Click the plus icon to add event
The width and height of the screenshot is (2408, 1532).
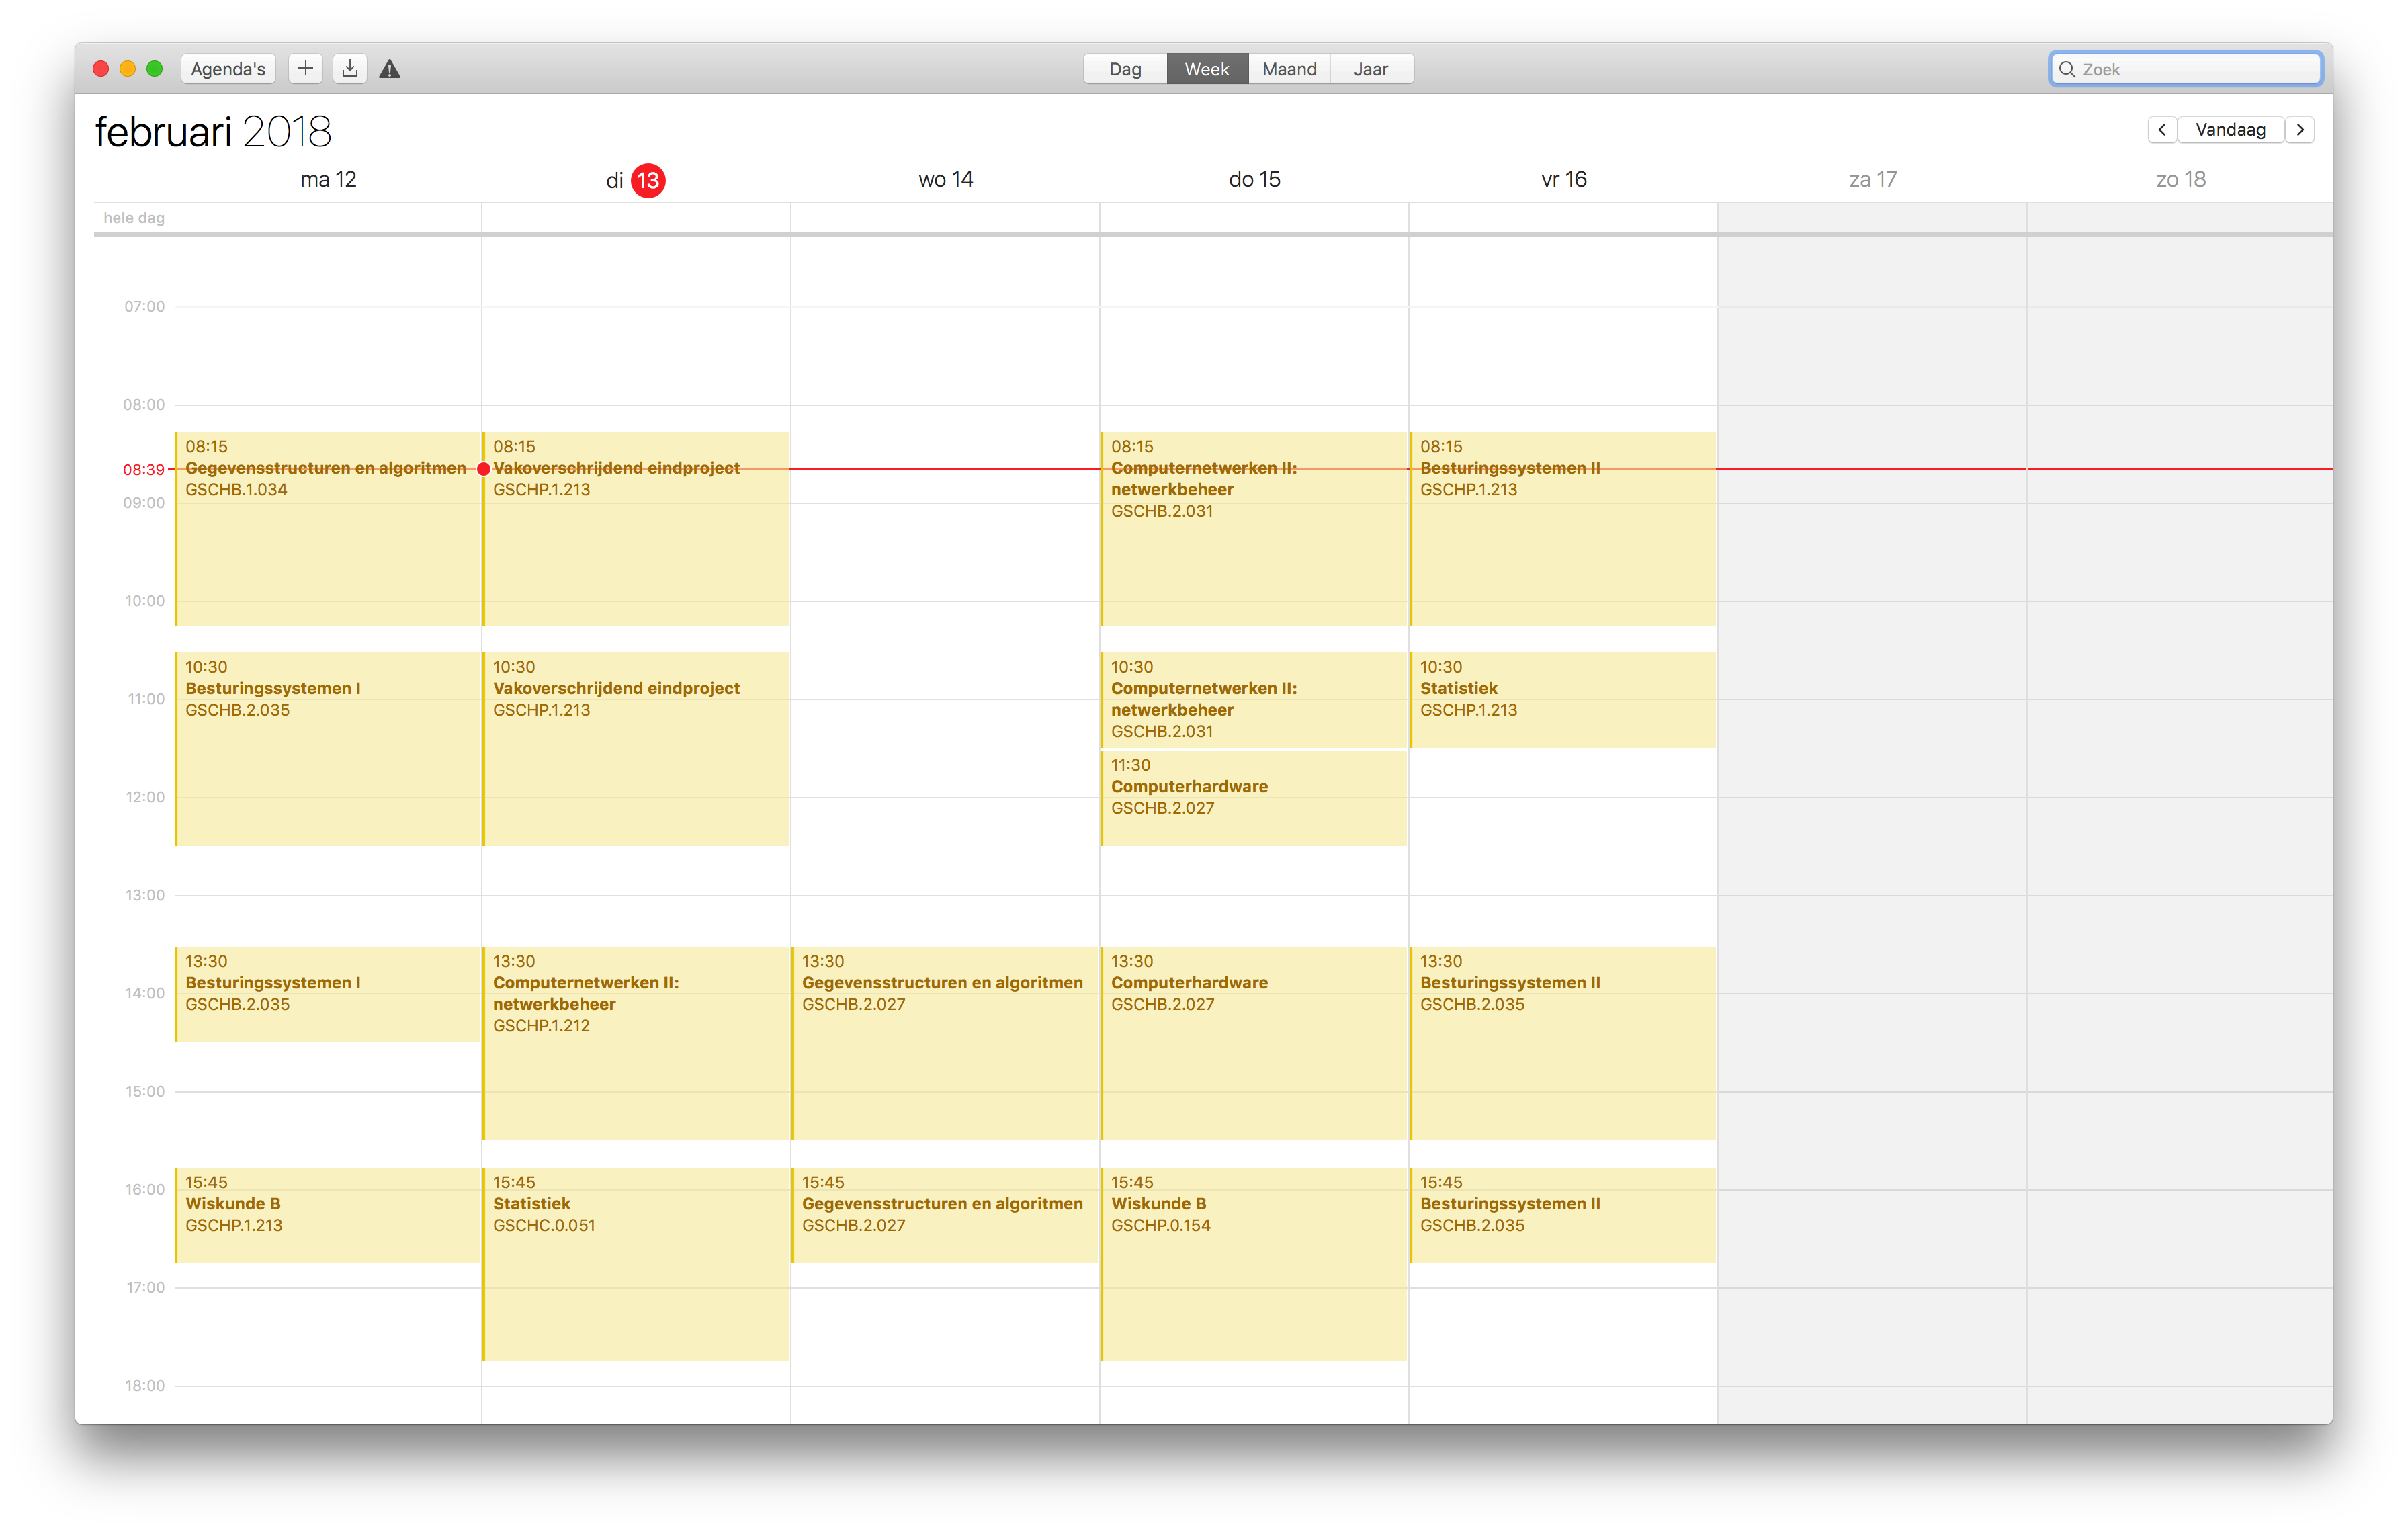[x=305, y=69]
